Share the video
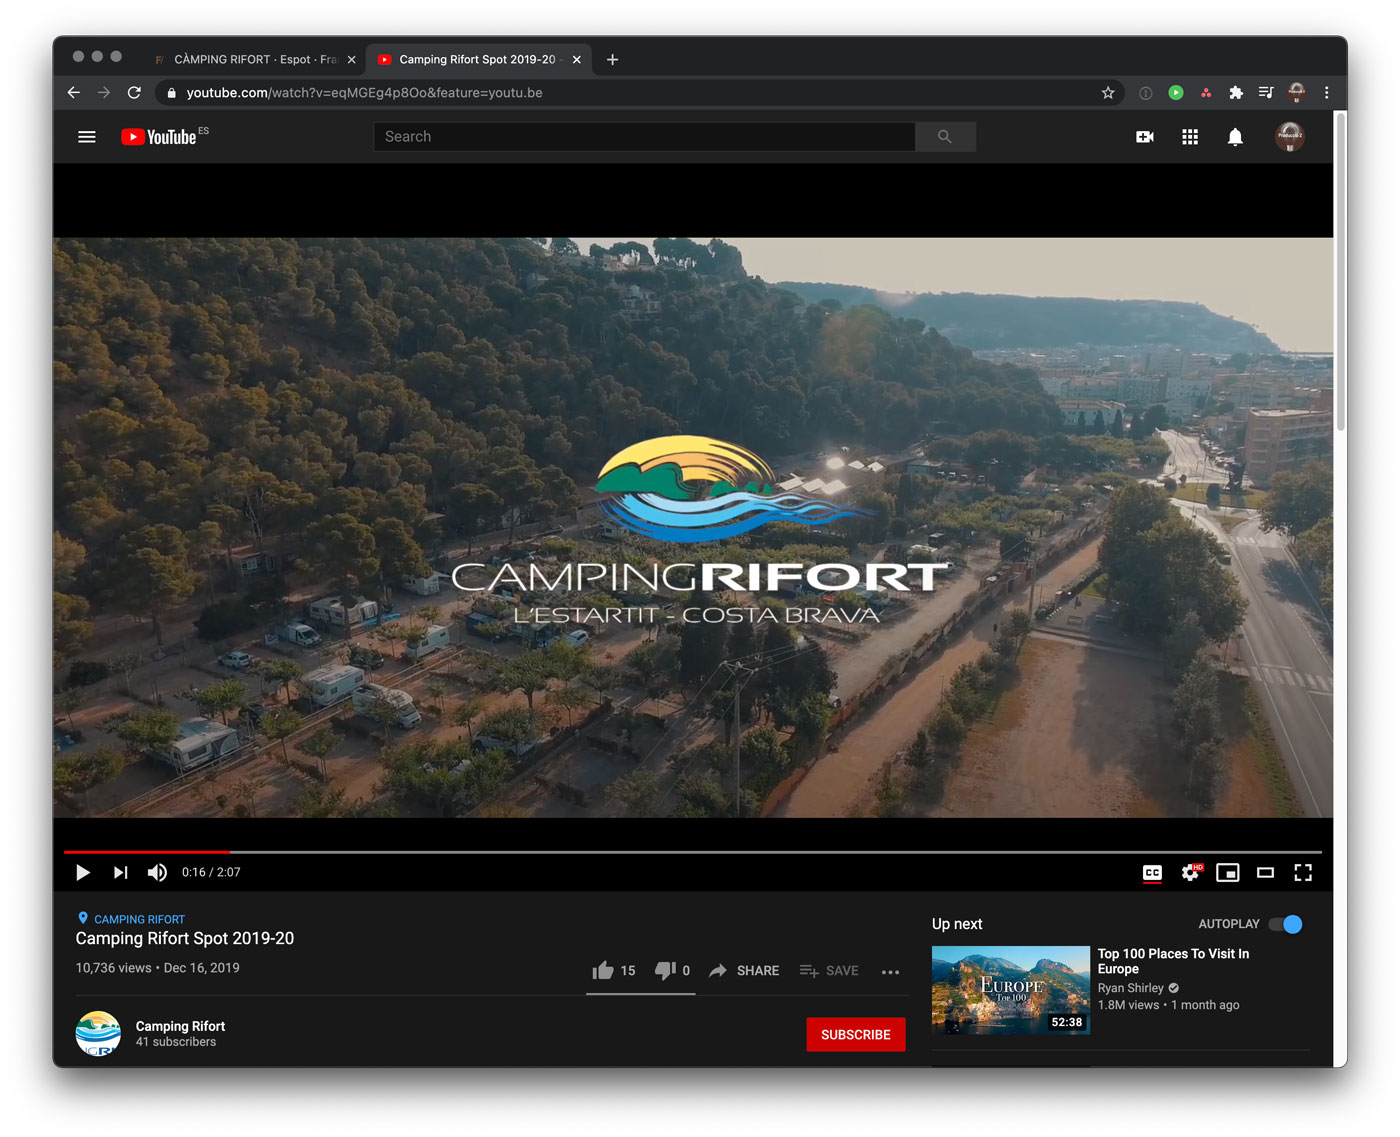Screen dimensions: 1400x1137 [744, 971]
